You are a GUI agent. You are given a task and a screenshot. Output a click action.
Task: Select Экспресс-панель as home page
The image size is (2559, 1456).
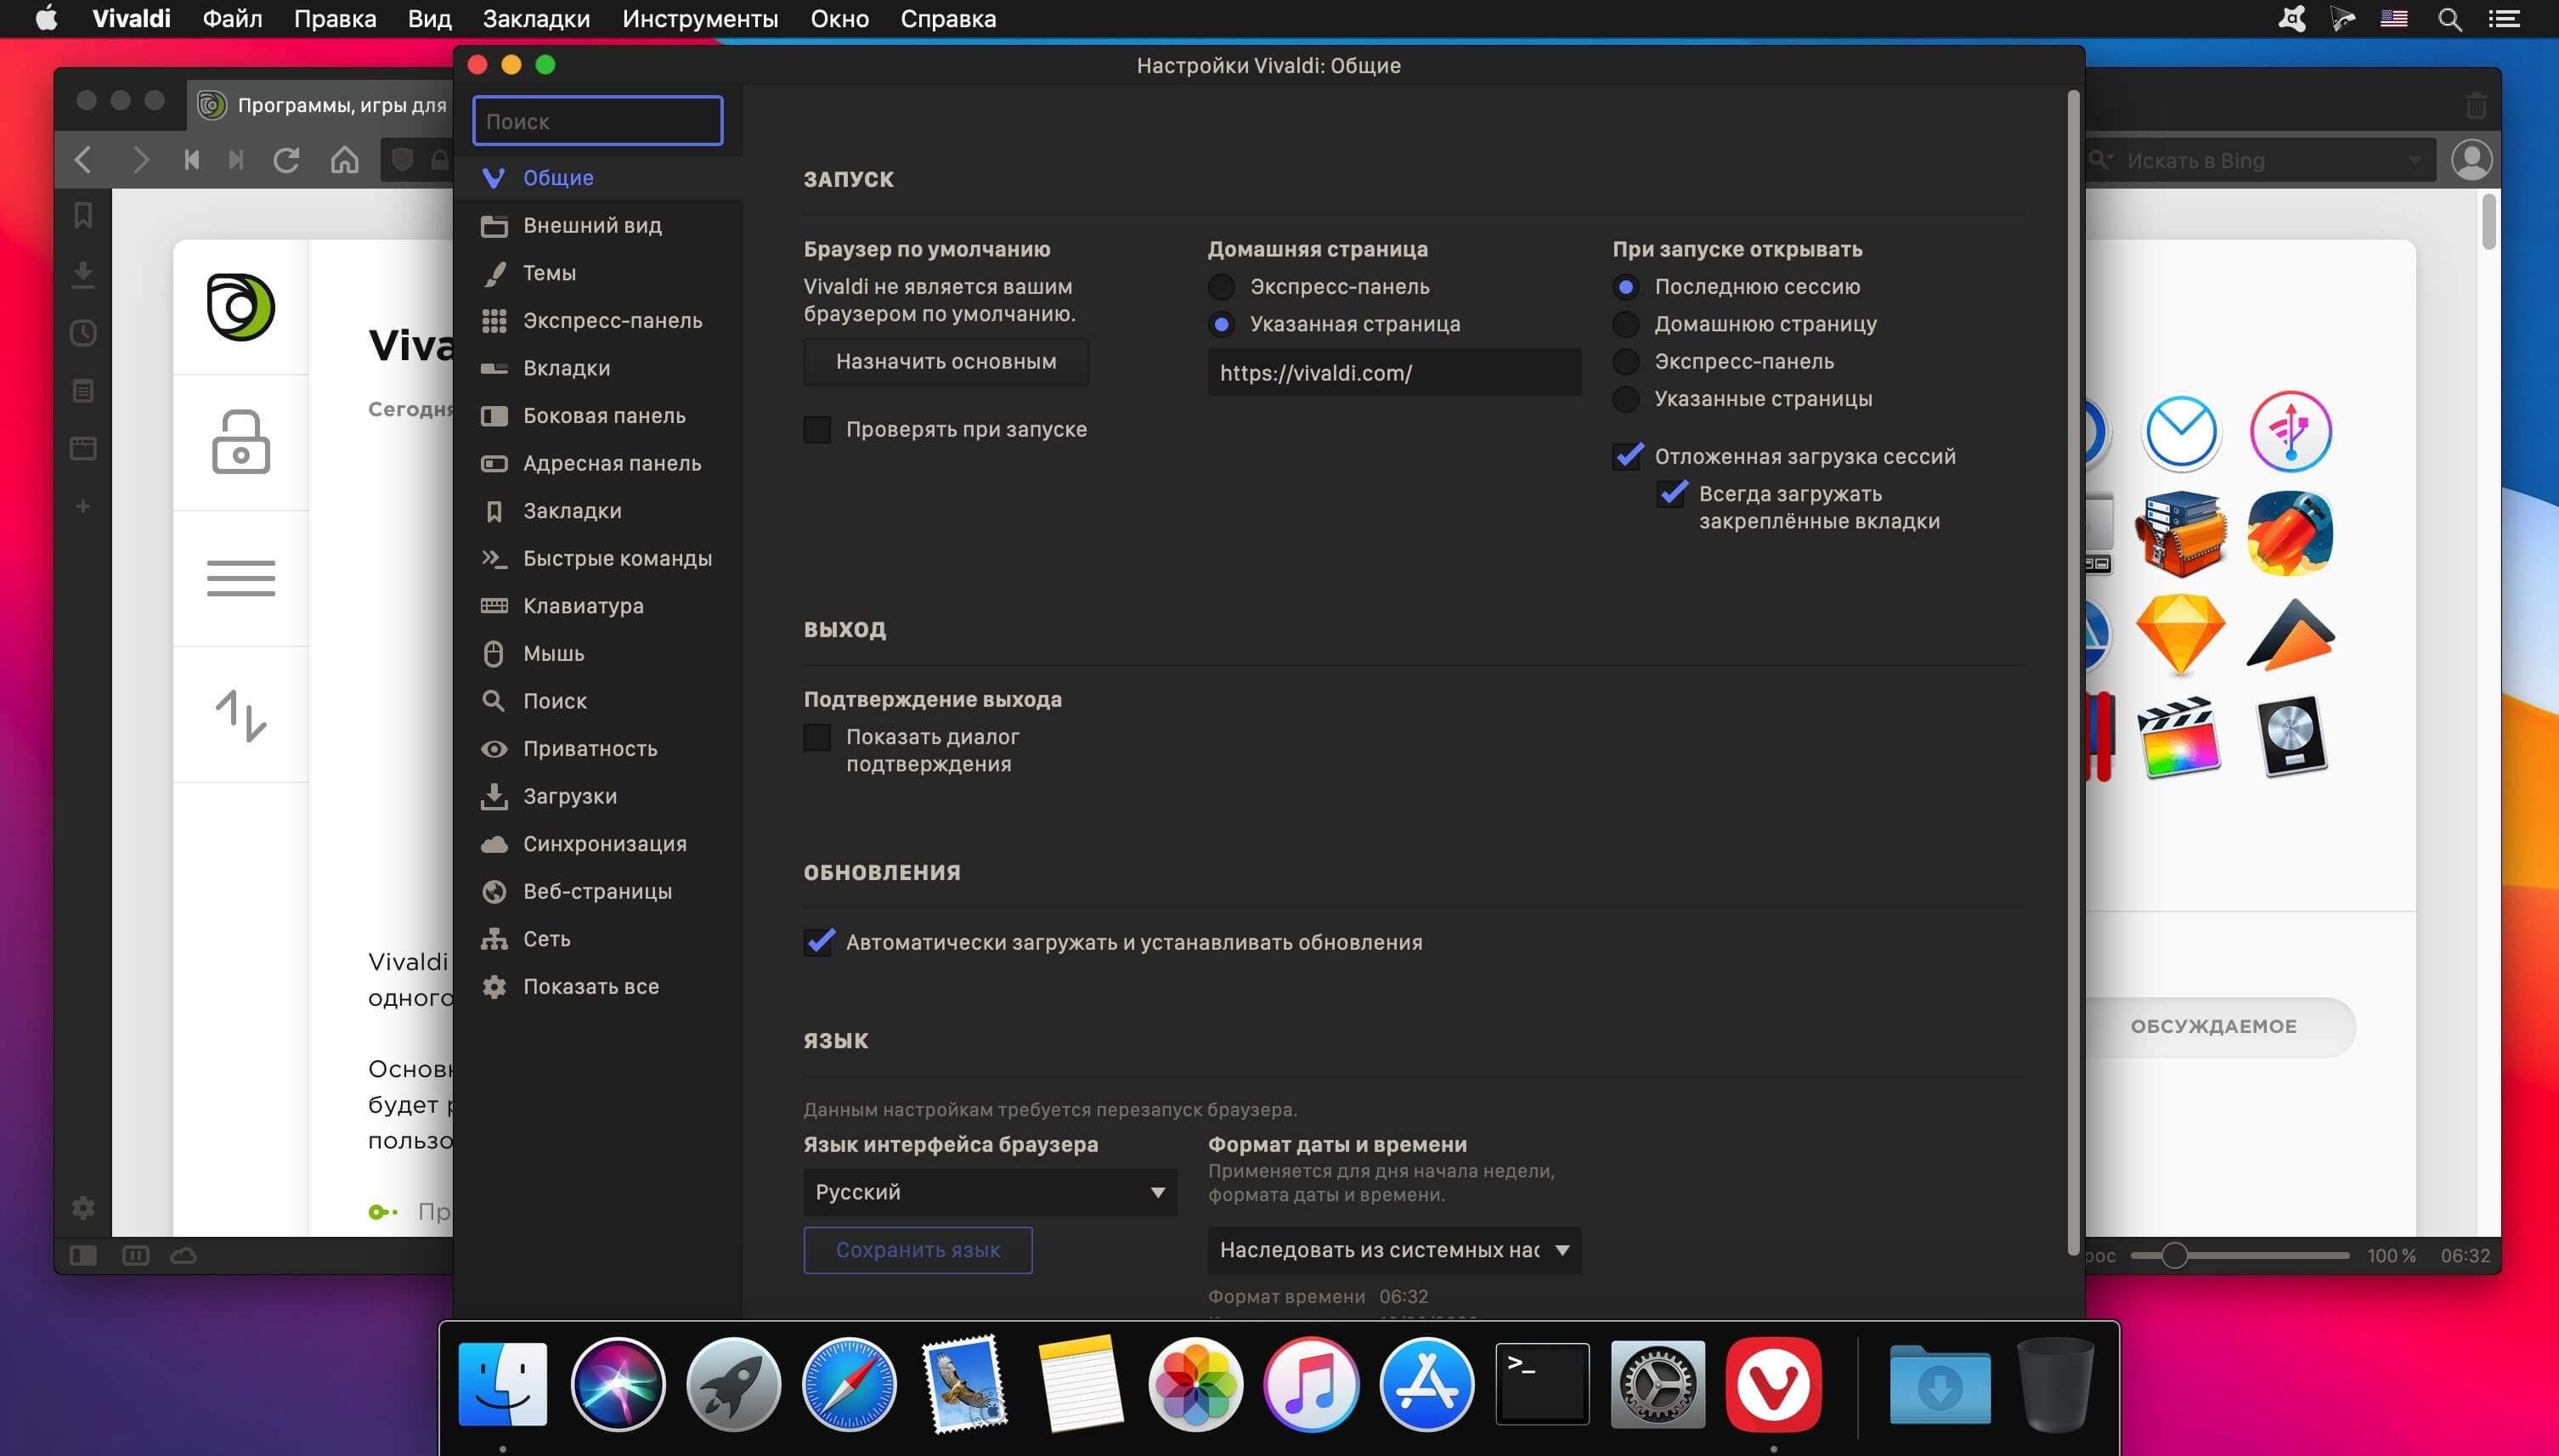click(1221, 287)
